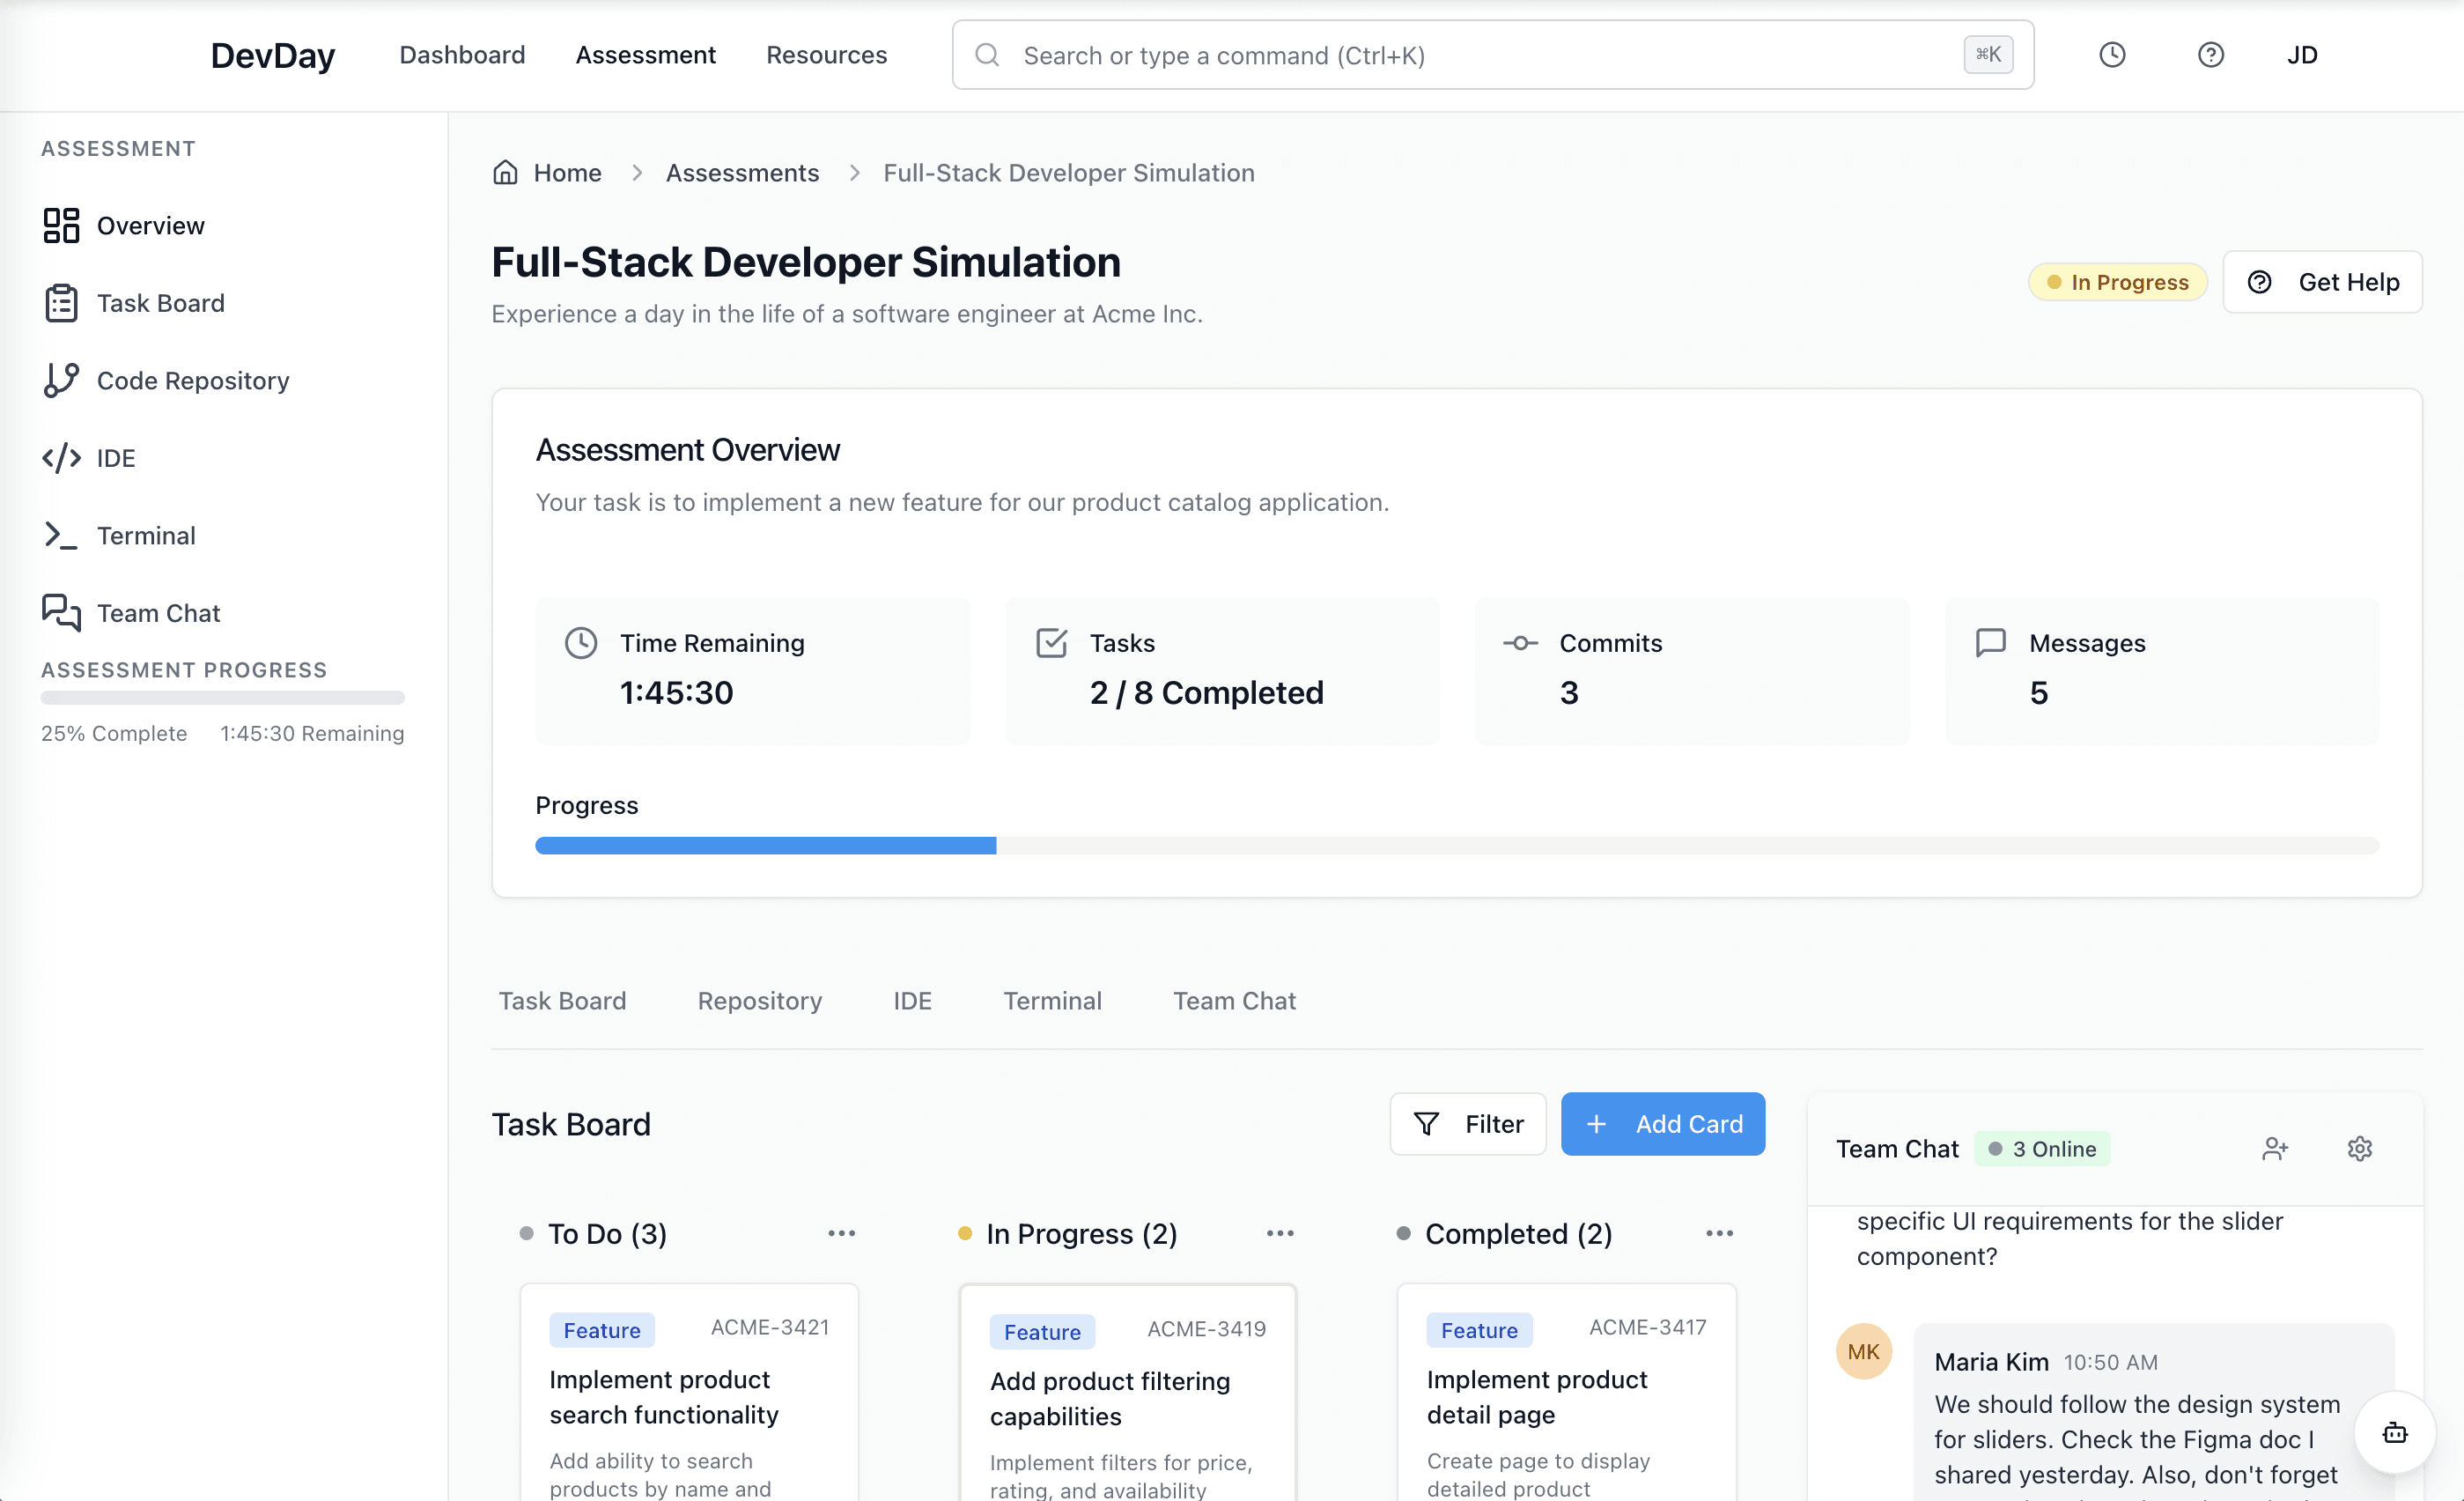This screenshot has height=1501, width=2464.
Task: Click the Home house icon in breadcrumb
Action: point(506,172)
